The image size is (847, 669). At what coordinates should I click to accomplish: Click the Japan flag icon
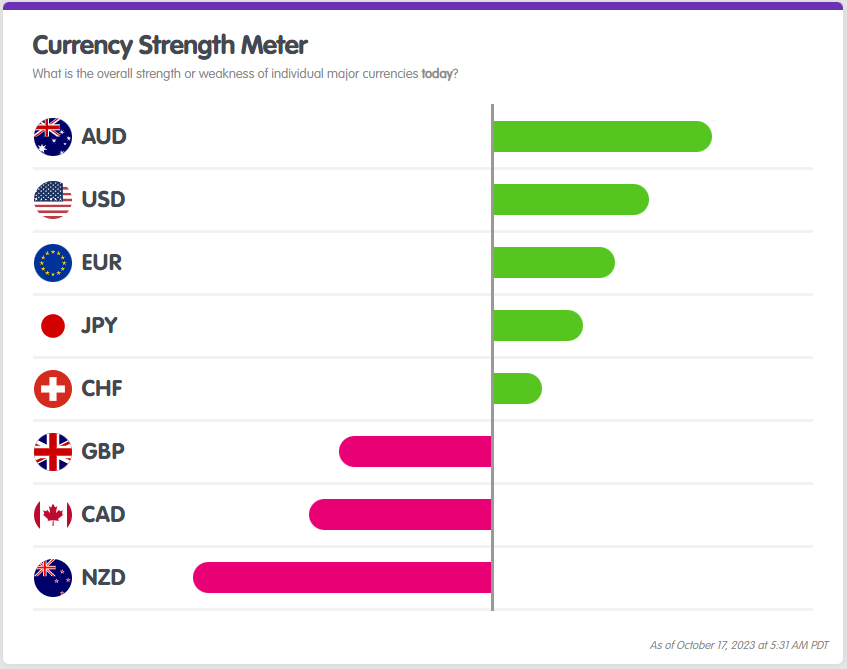[x=52, y=325]
